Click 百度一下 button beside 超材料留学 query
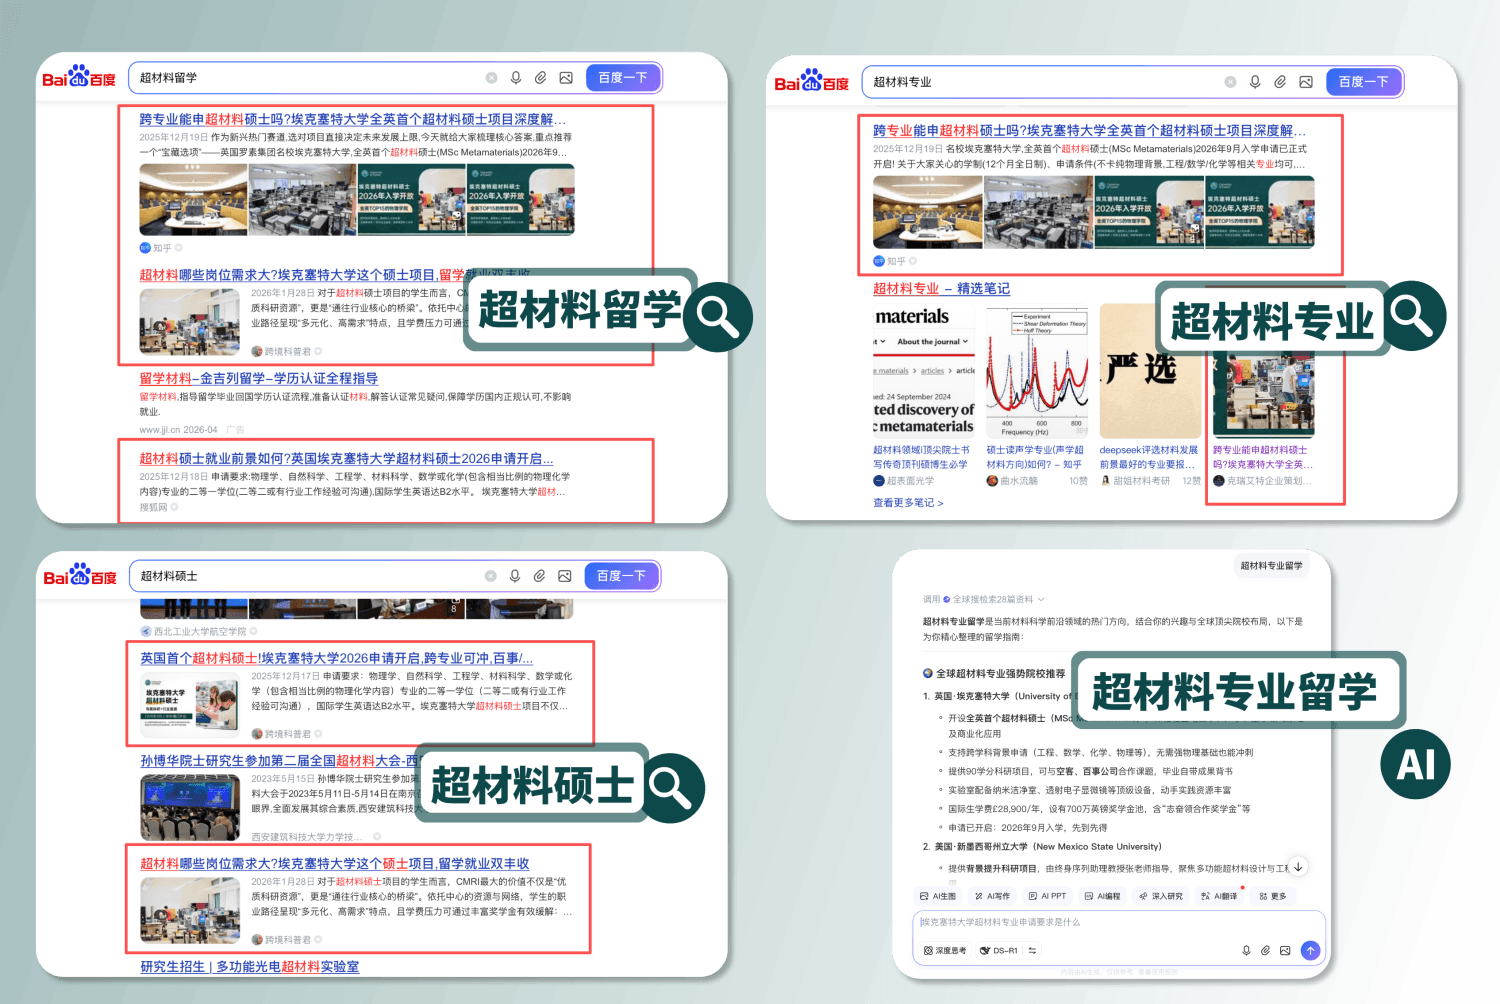The height and width of the screenshot is (1004, 1500). (x=622, y=78)
